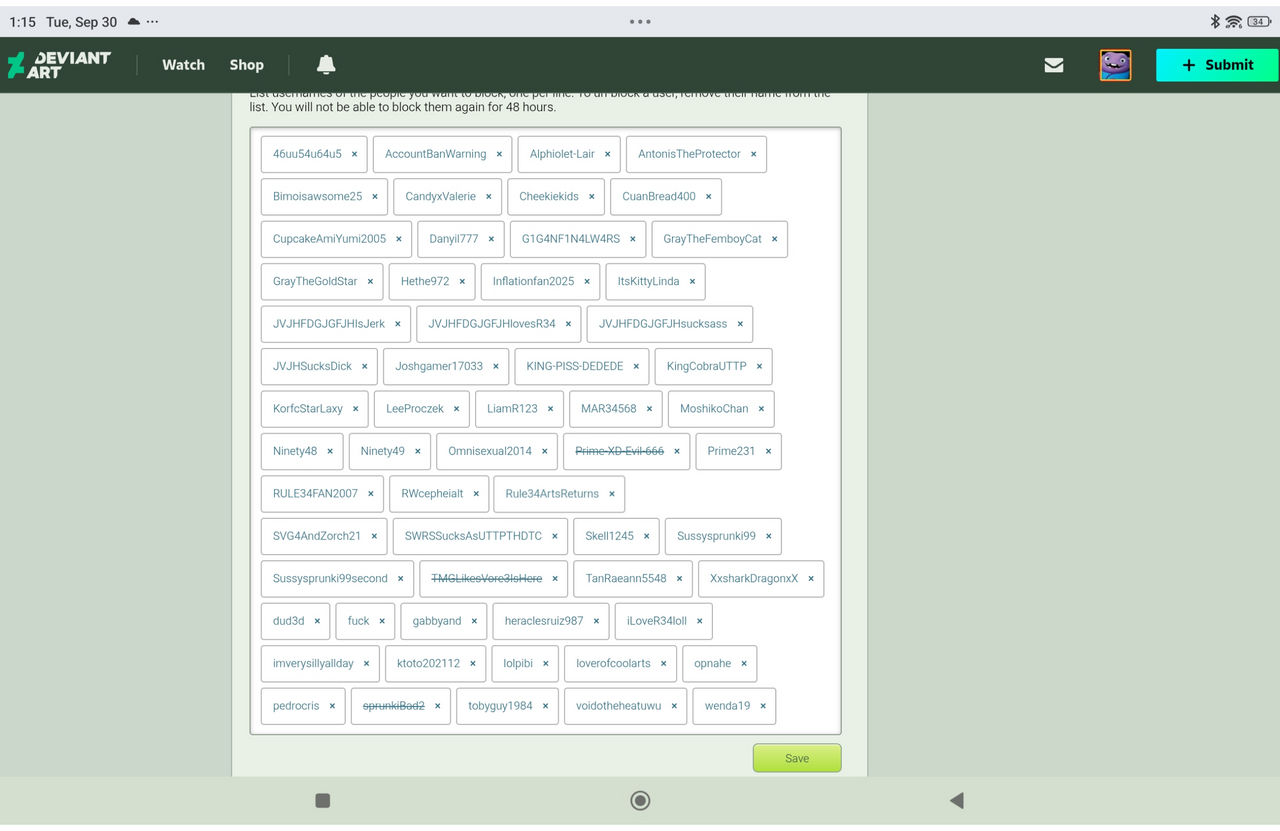Screen dimensions: 1280x831
Task: Remove heraclesruiz987 using its x
Action: tap(596, 621)
